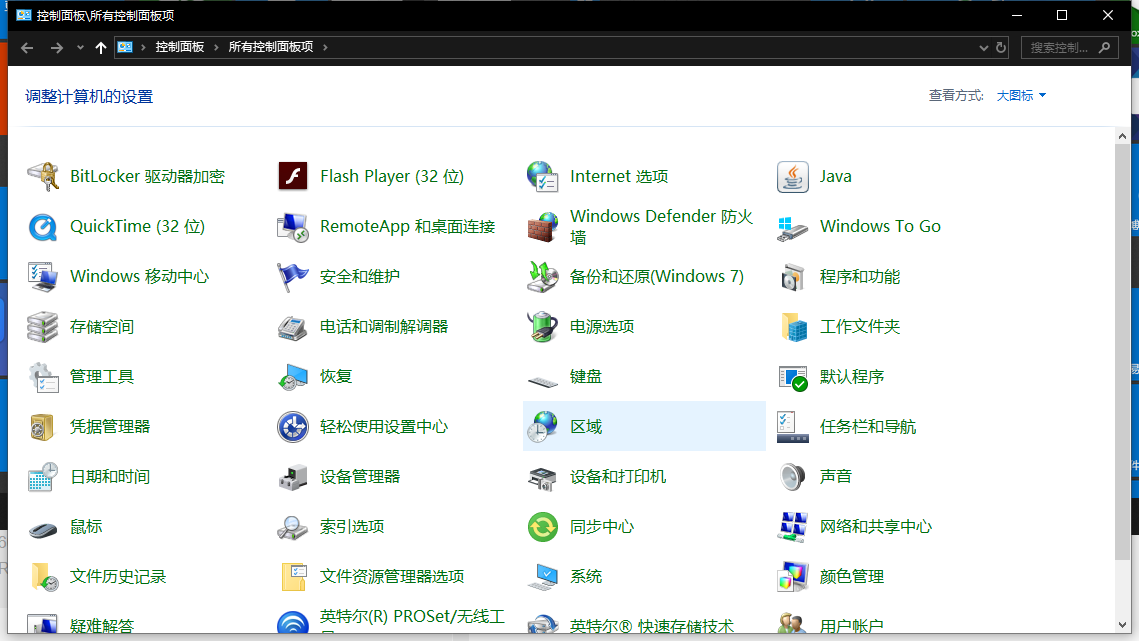Open the 文件资源管理器选项 icon

[x=293, y=578]
